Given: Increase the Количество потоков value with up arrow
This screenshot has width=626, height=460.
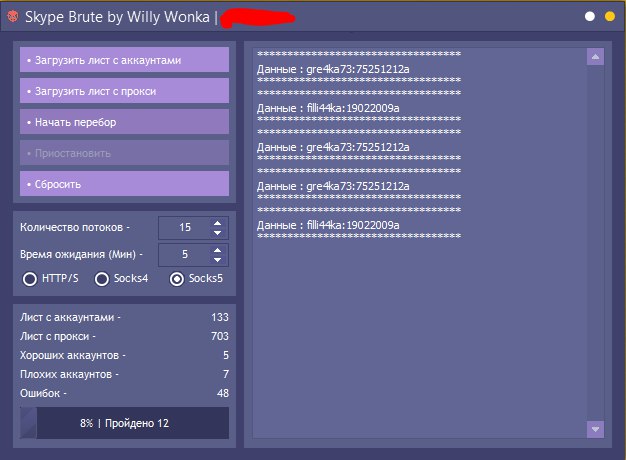Looking at the screenshot, I should (x=217, y=223).
